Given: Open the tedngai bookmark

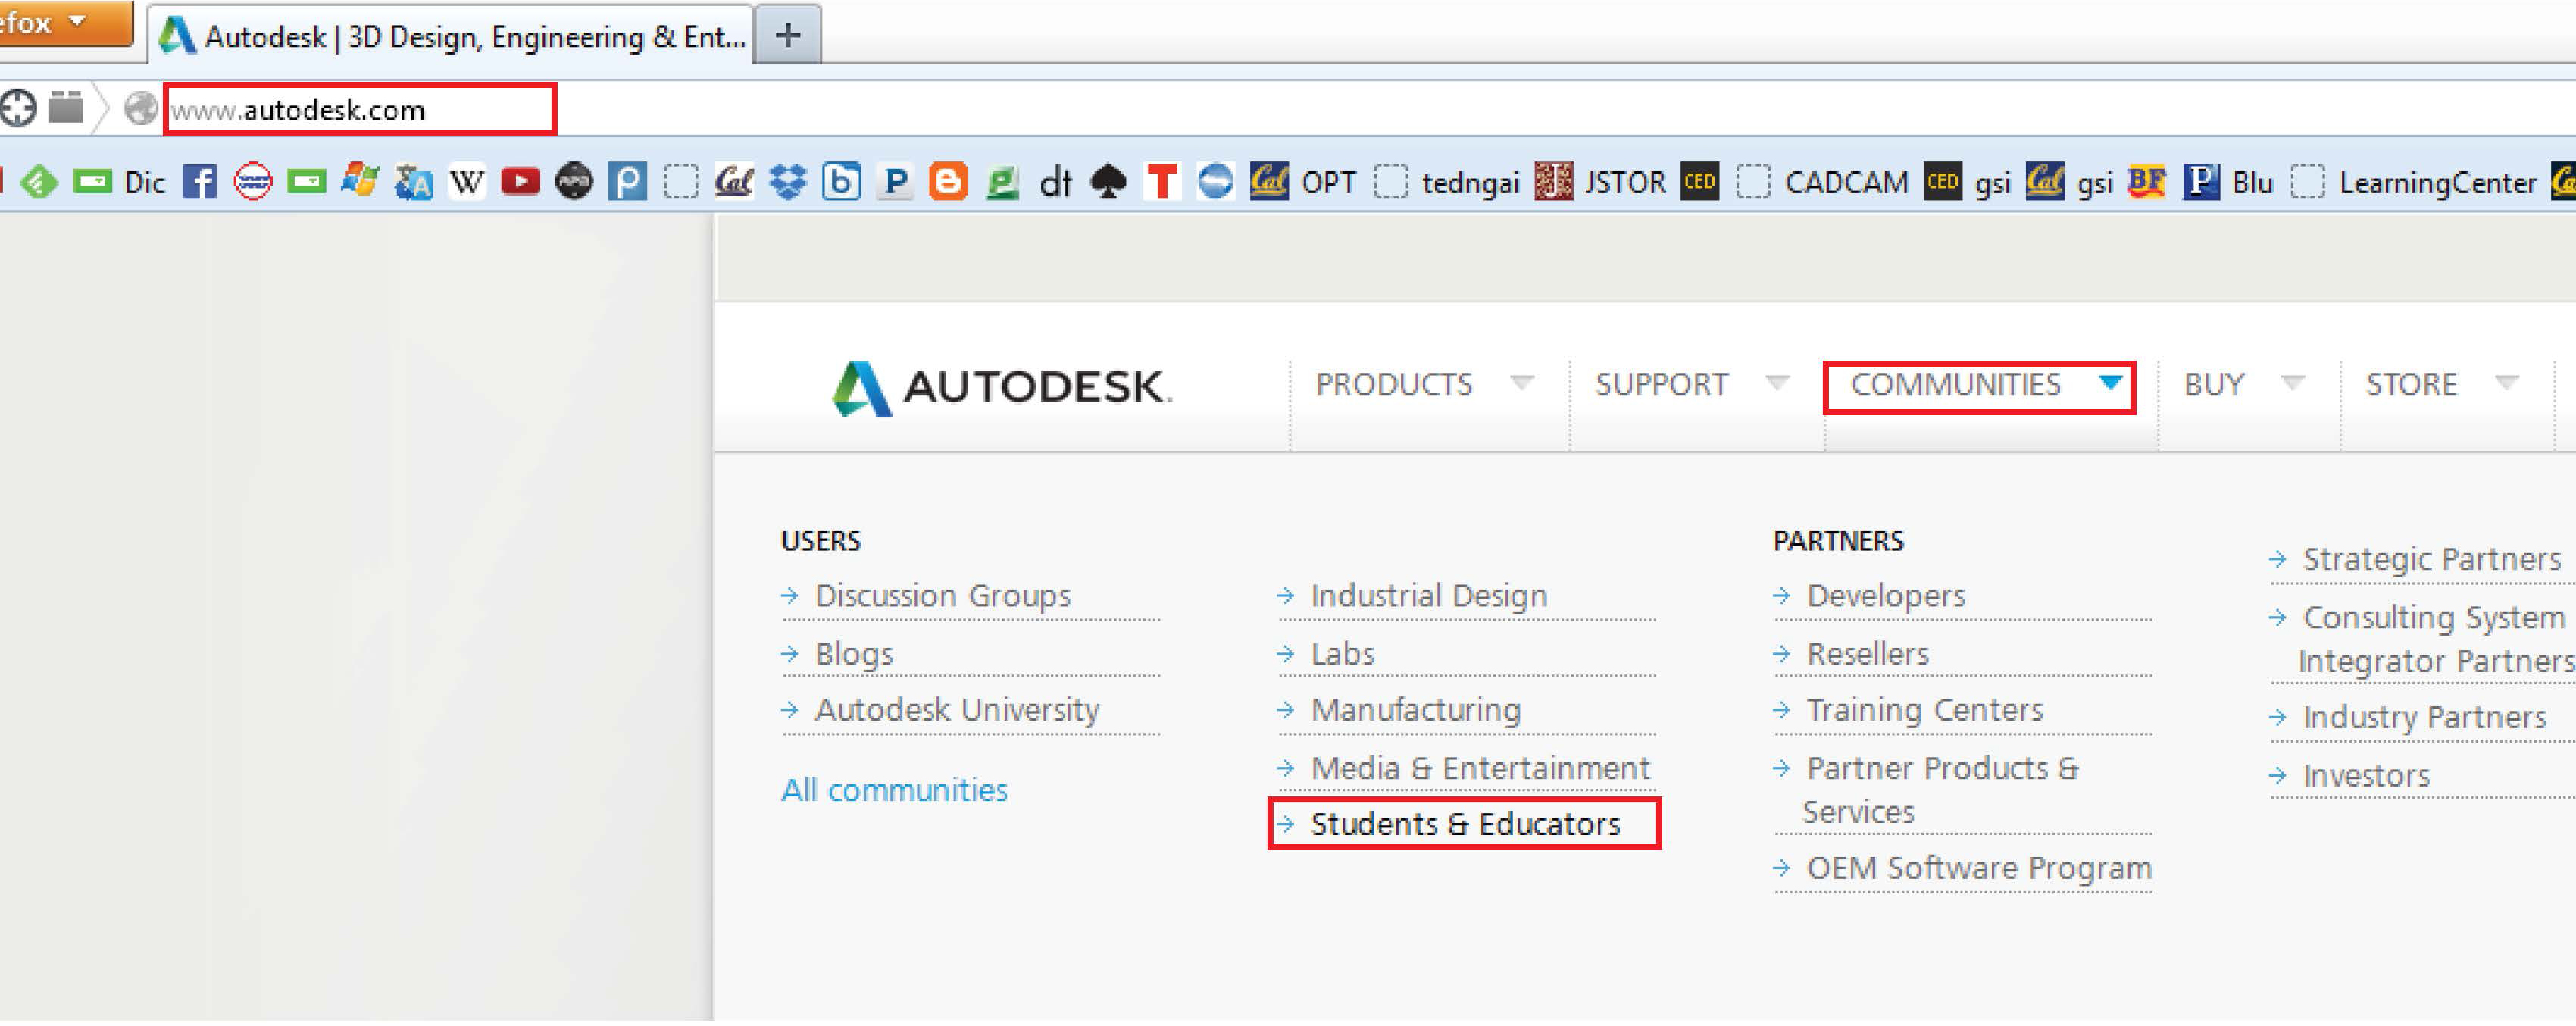Looking at the screenshot, I should 1446,183.
